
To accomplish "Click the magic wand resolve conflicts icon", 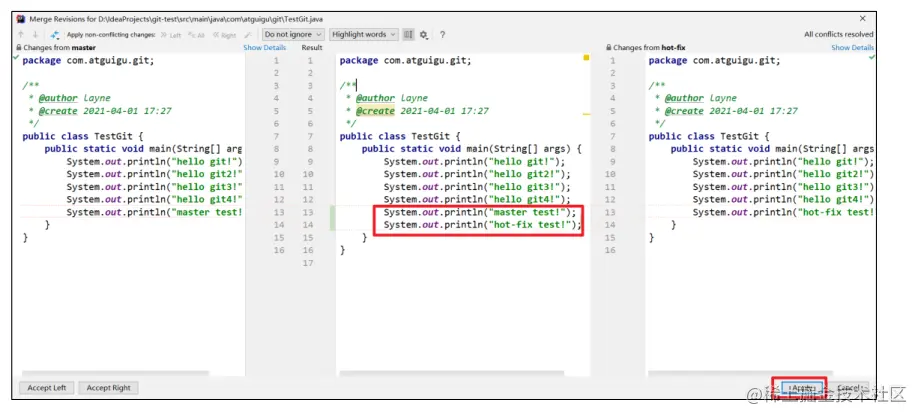I will tap(248, 35).
